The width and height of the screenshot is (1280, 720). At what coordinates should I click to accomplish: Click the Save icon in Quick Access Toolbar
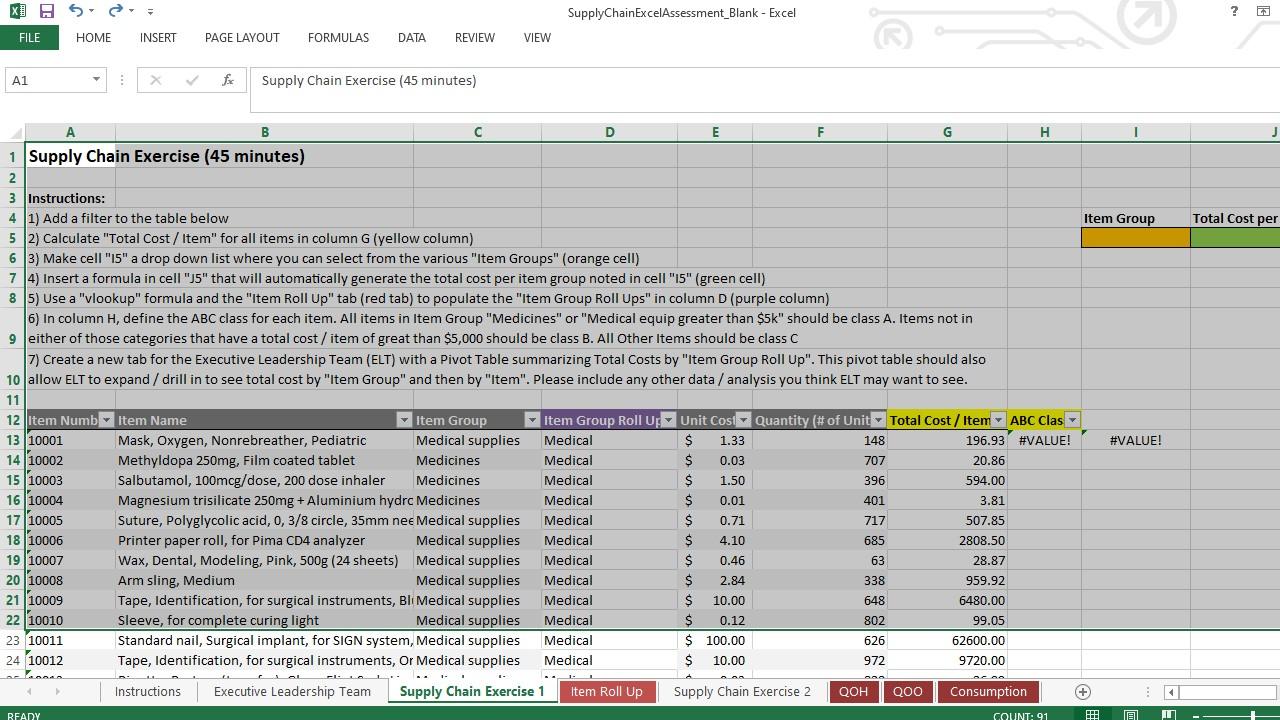point(46,11)
